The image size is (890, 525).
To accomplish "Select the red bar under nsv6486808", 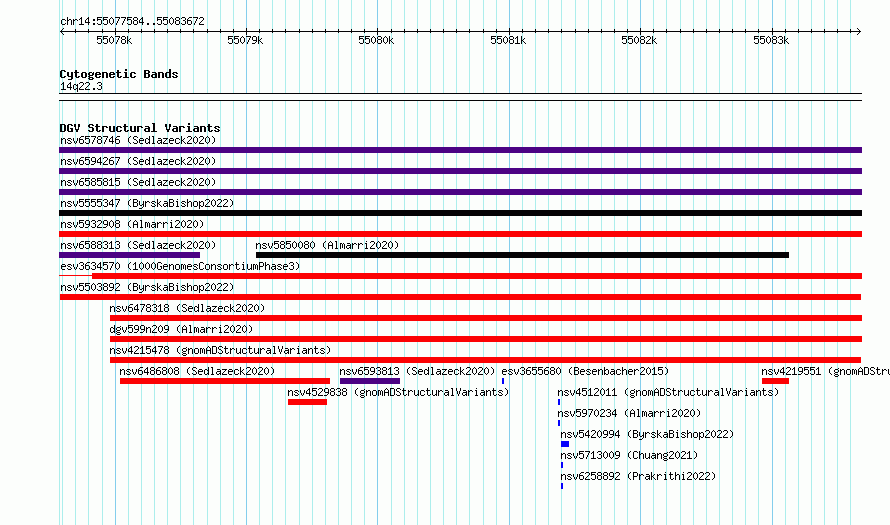I will [225, 381].
